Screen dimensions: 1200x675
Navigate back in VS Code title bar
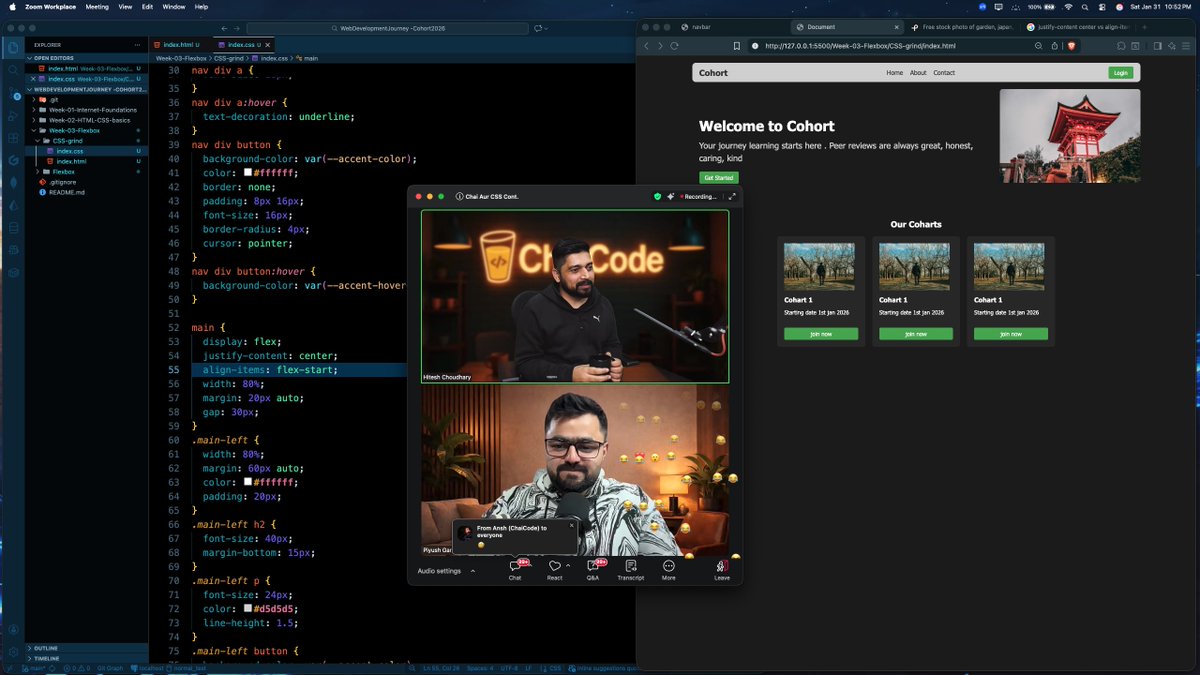[224, 28]
